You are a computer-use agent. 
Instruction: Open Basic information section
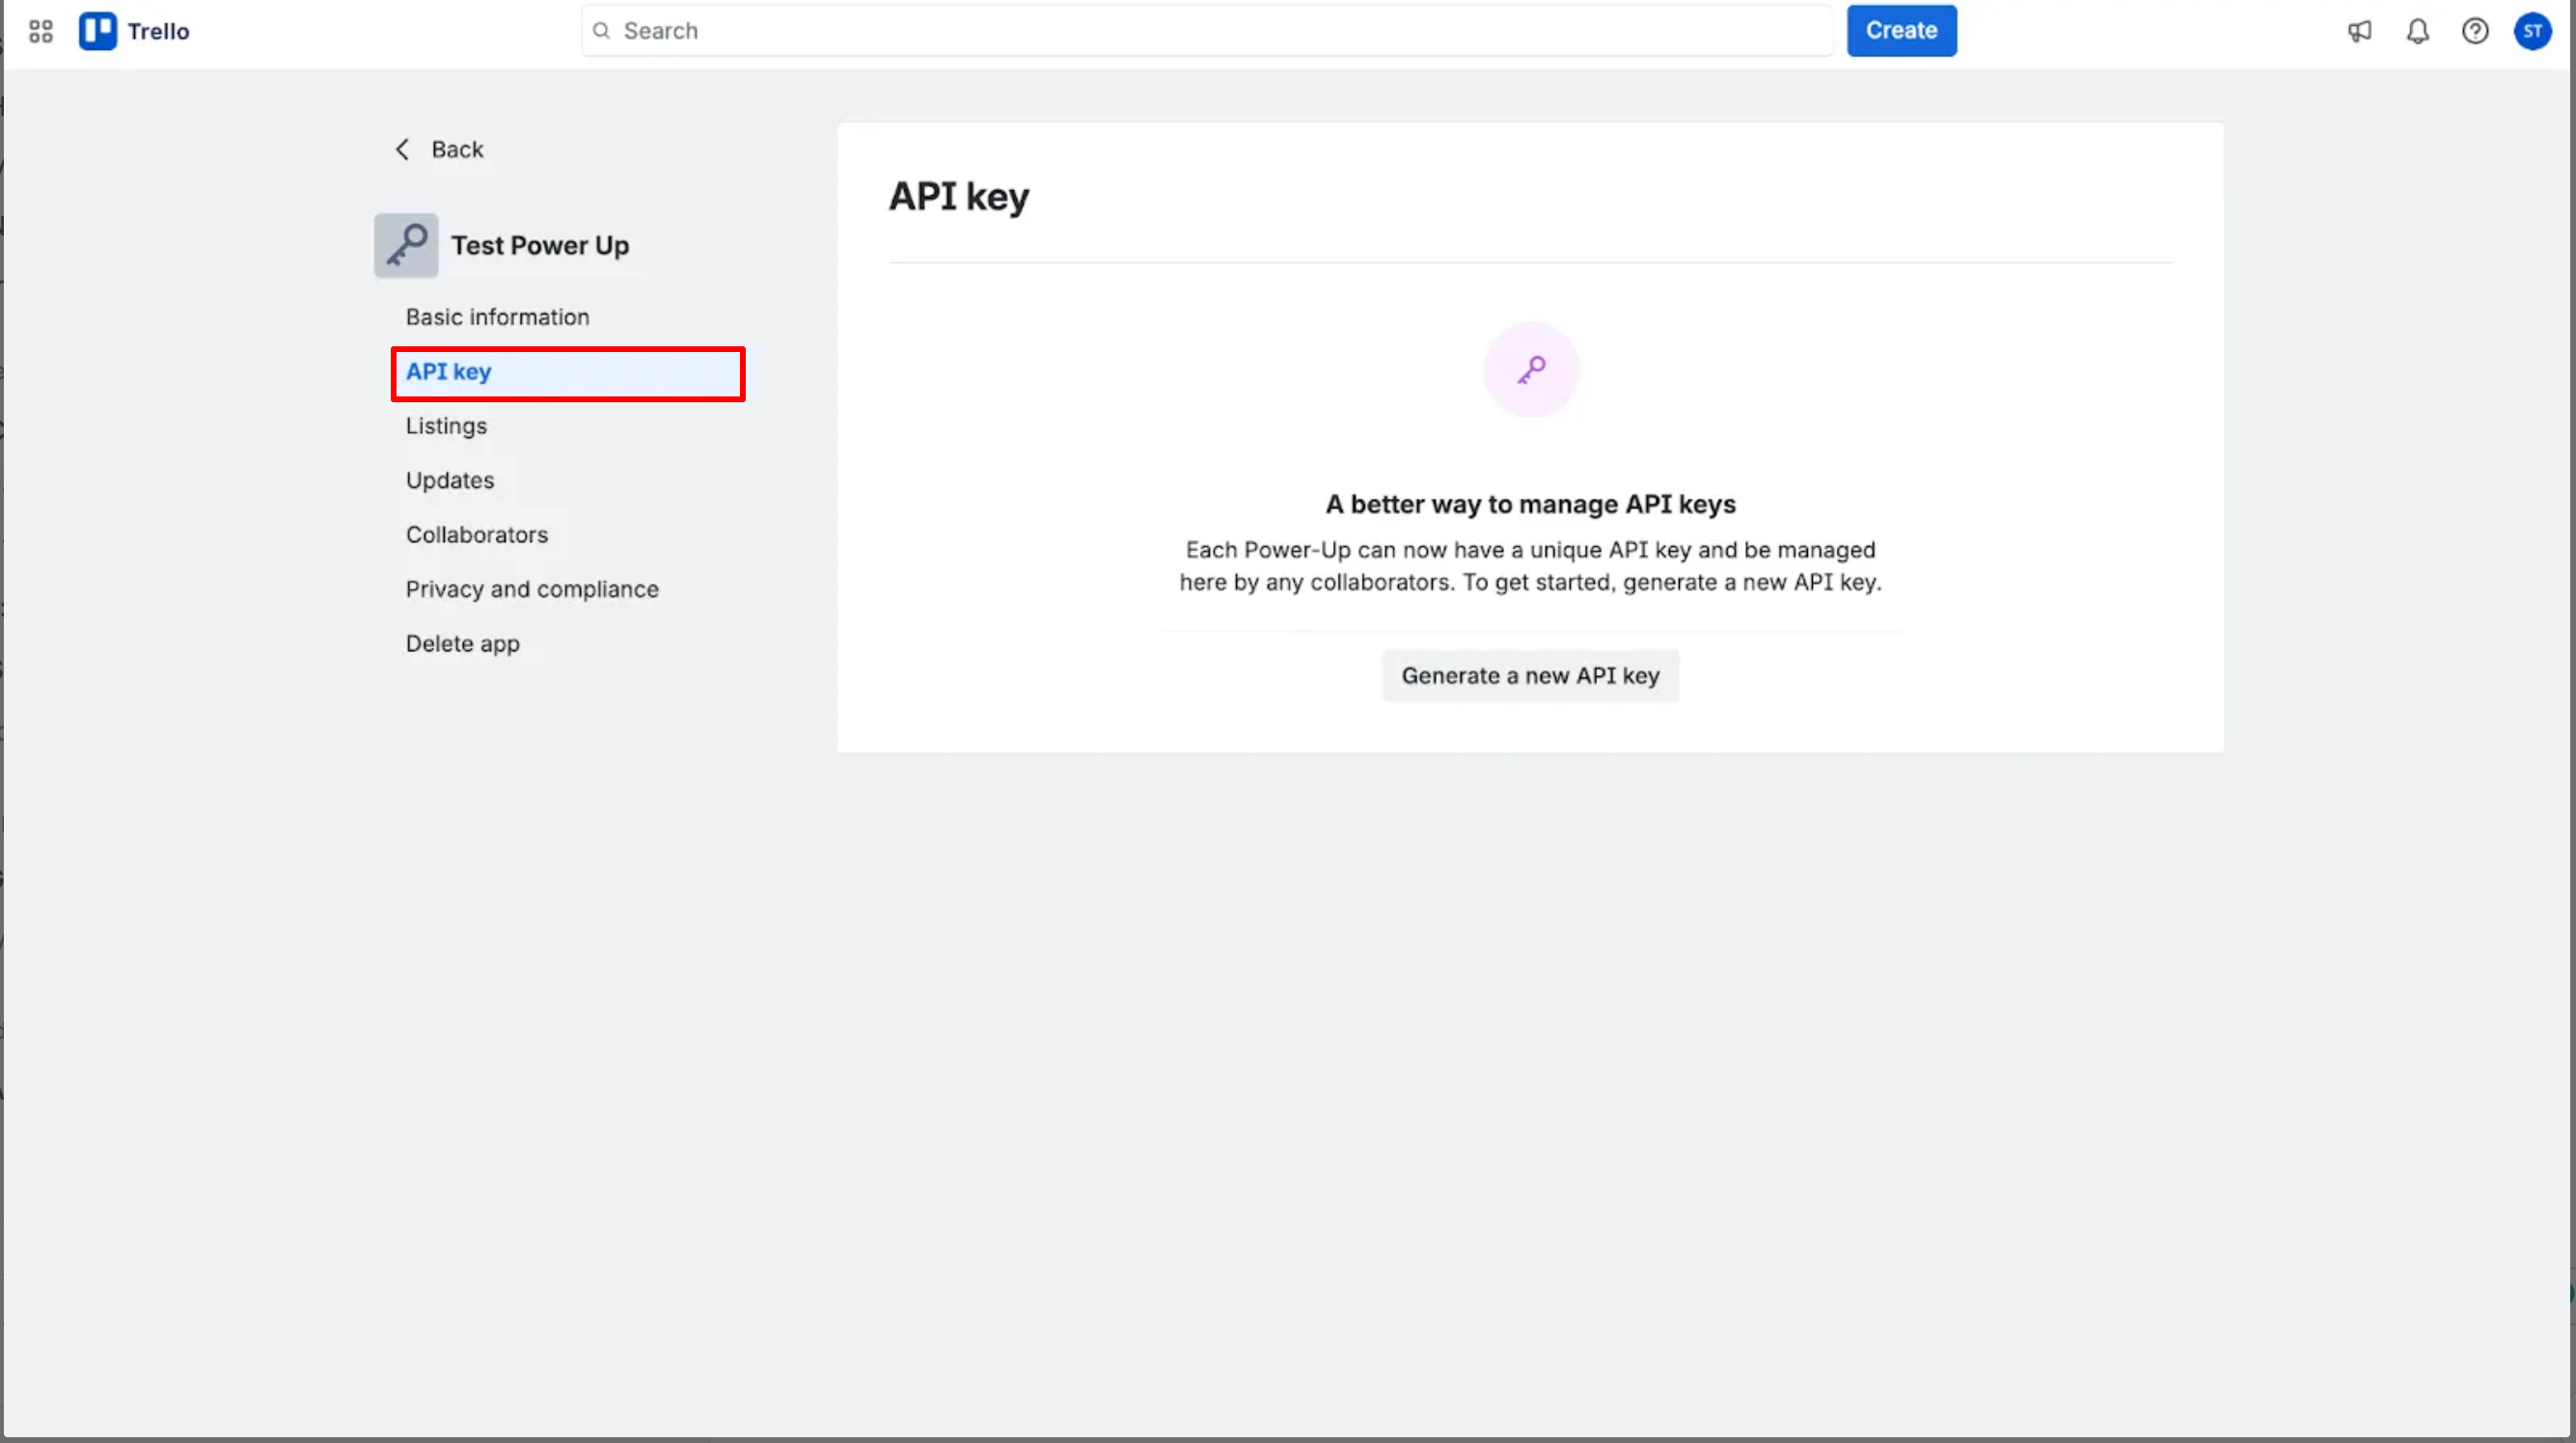497,317
